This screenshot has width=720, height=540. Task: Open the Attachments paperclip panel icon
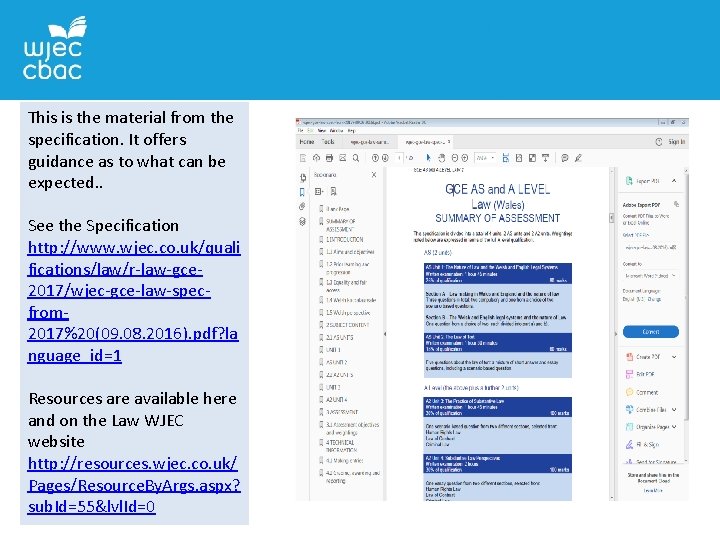pyautogui.click(x=302, y=207)
